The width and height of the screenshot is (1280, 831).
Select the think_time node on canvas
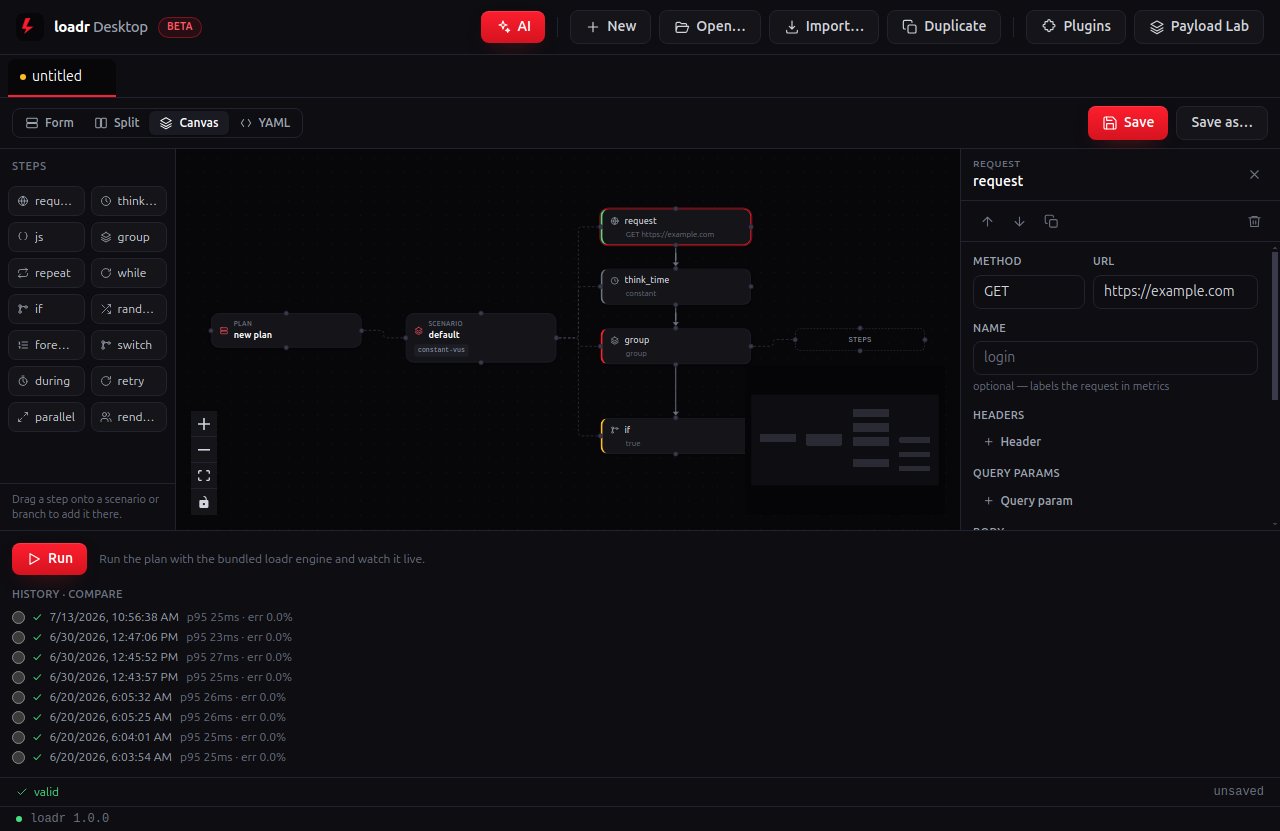point(676,286)
